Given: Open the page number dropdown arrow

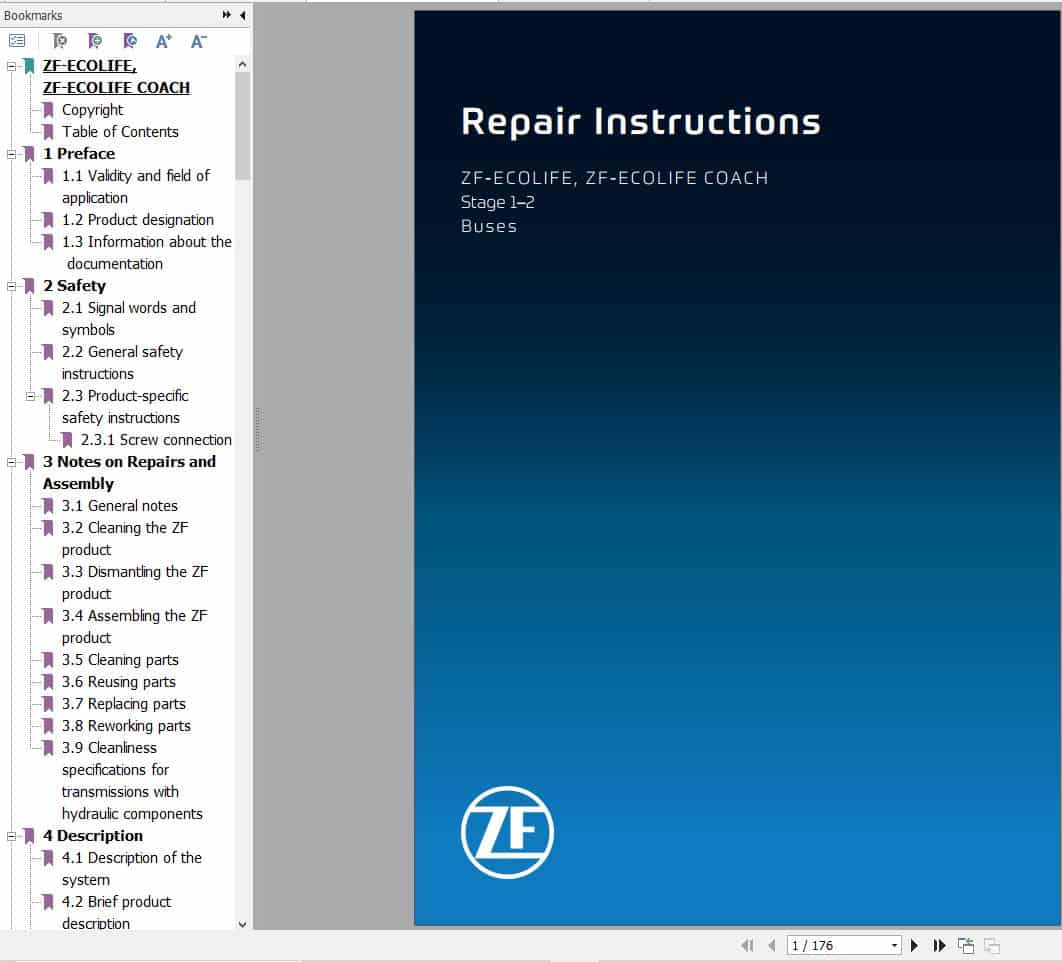Looking at the screenshot, I should (x=895, y=945).
